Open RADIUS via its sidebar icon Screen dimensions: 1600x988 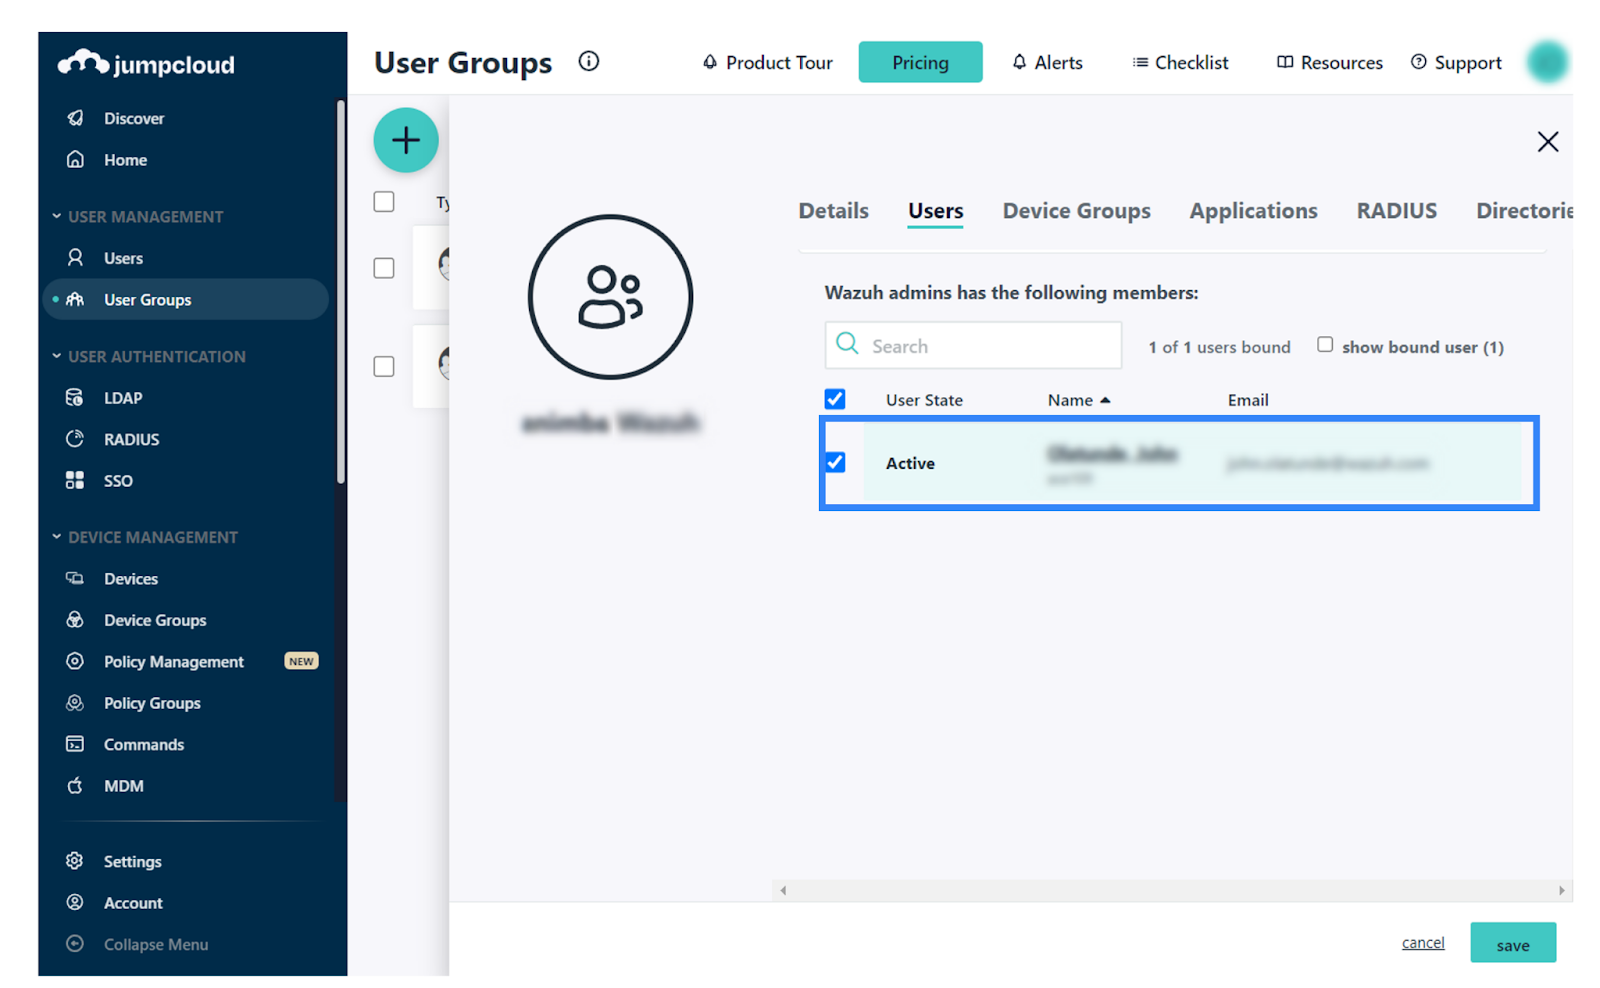pos(75,439)
